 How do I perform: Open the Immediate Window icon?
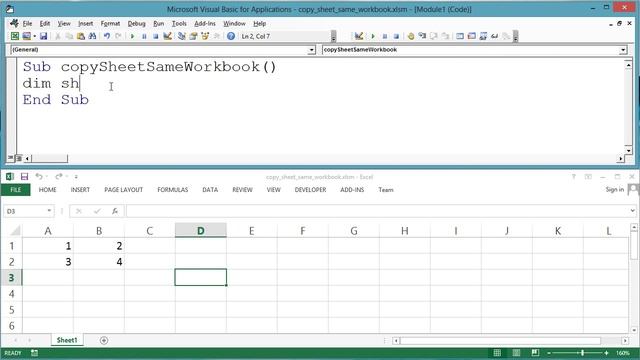tap(471, 36)
